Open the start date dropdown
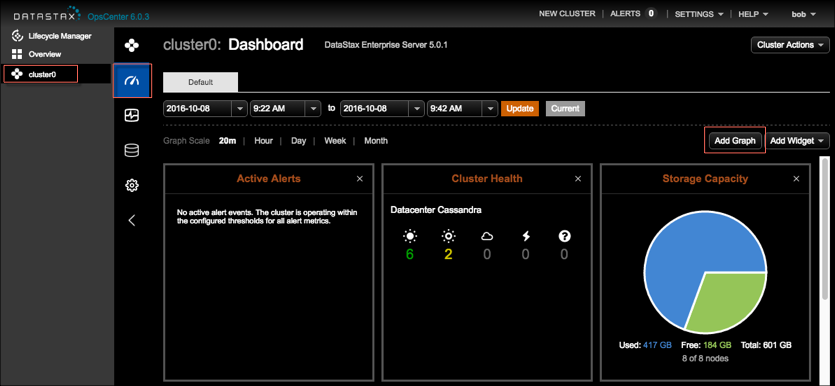Image resolution: width=835 pixels, height=386 pixels. [240, 108]
